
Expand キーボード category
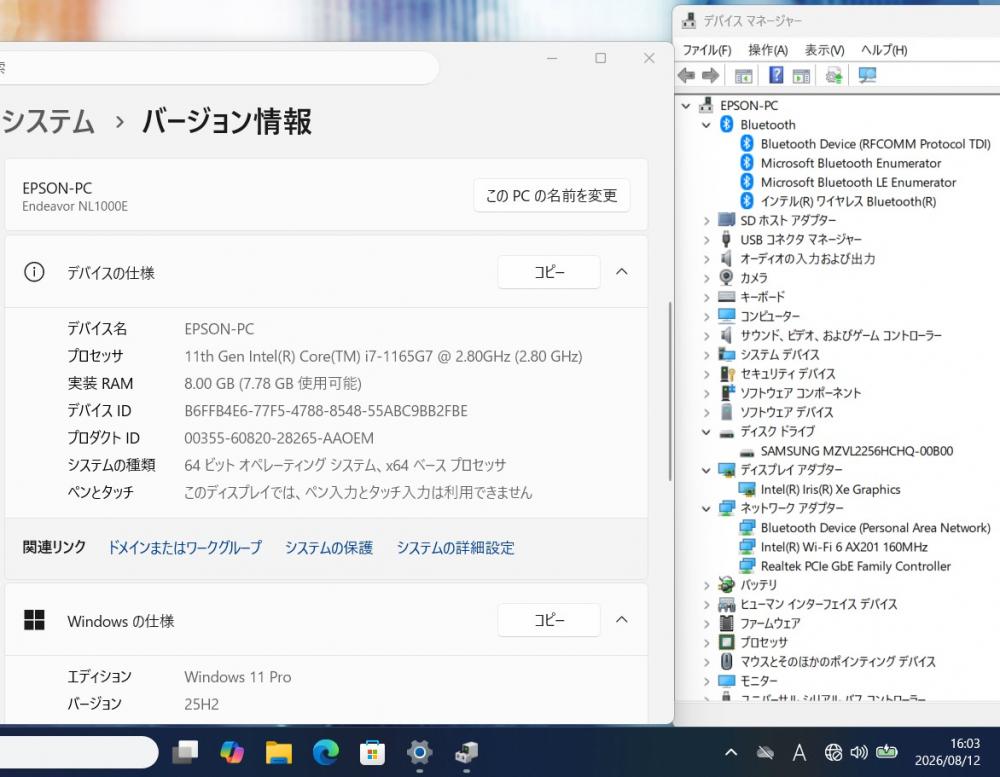pos(706,297)
